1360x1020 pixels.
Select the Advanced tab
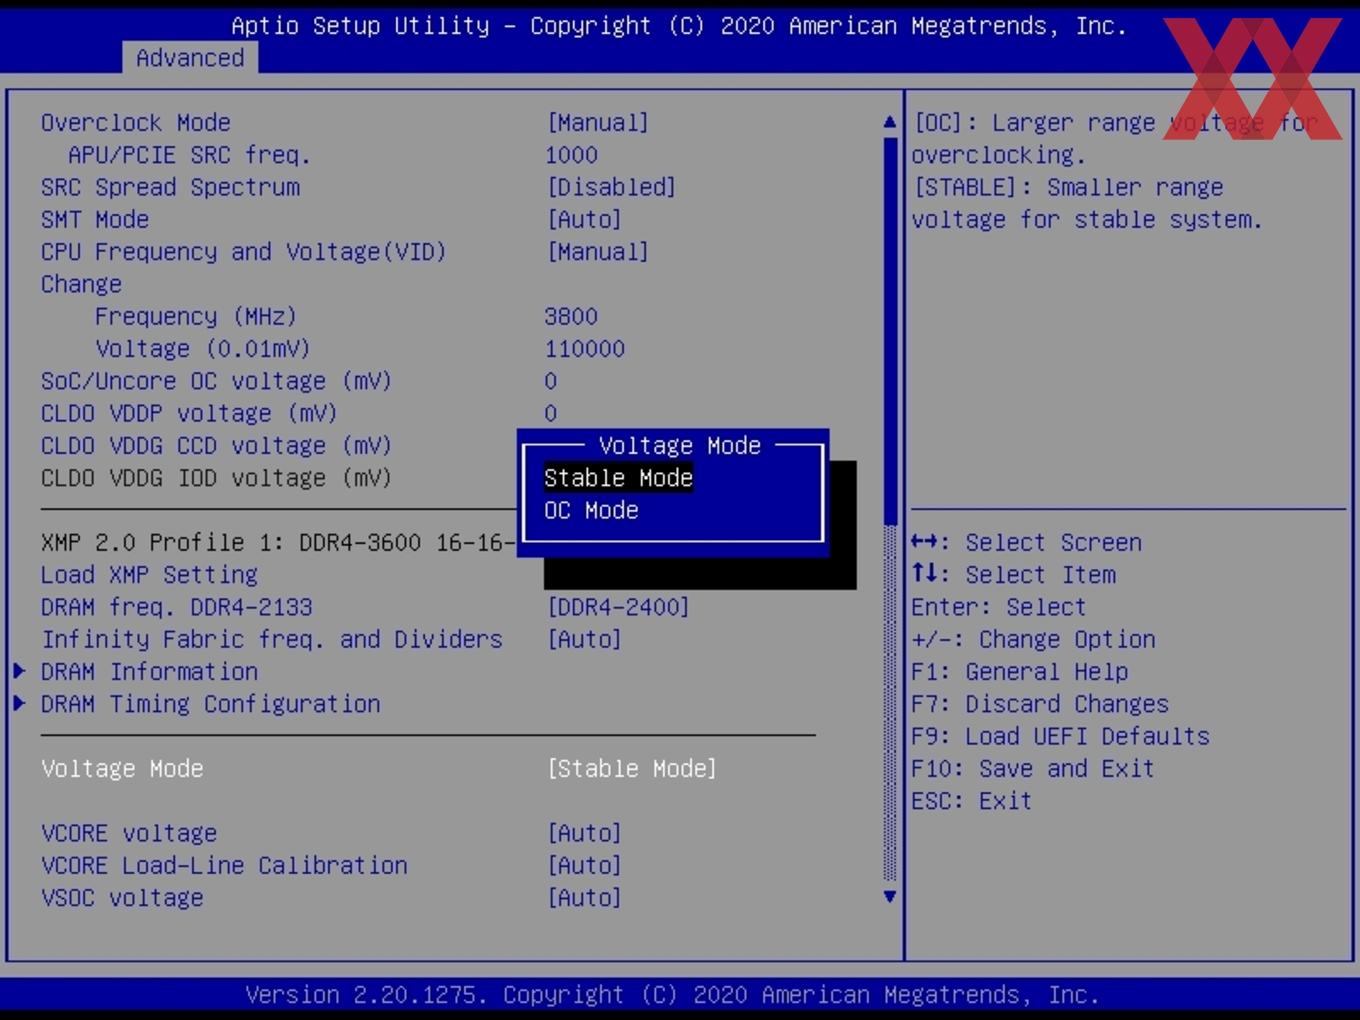[x=190, y=58]
